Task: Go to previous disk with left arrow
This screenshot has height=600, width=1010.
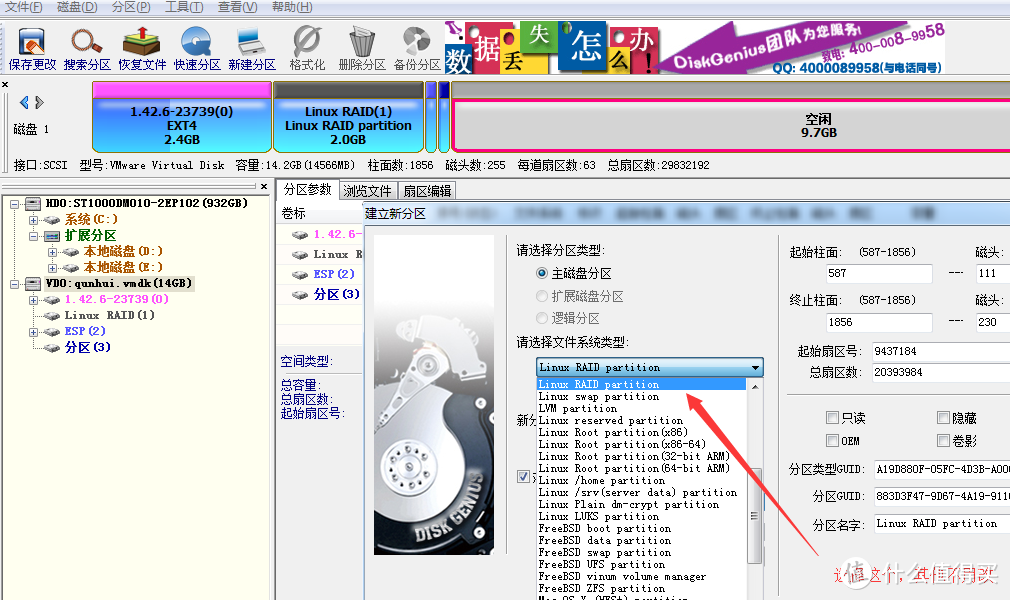Action: [24, 102]
